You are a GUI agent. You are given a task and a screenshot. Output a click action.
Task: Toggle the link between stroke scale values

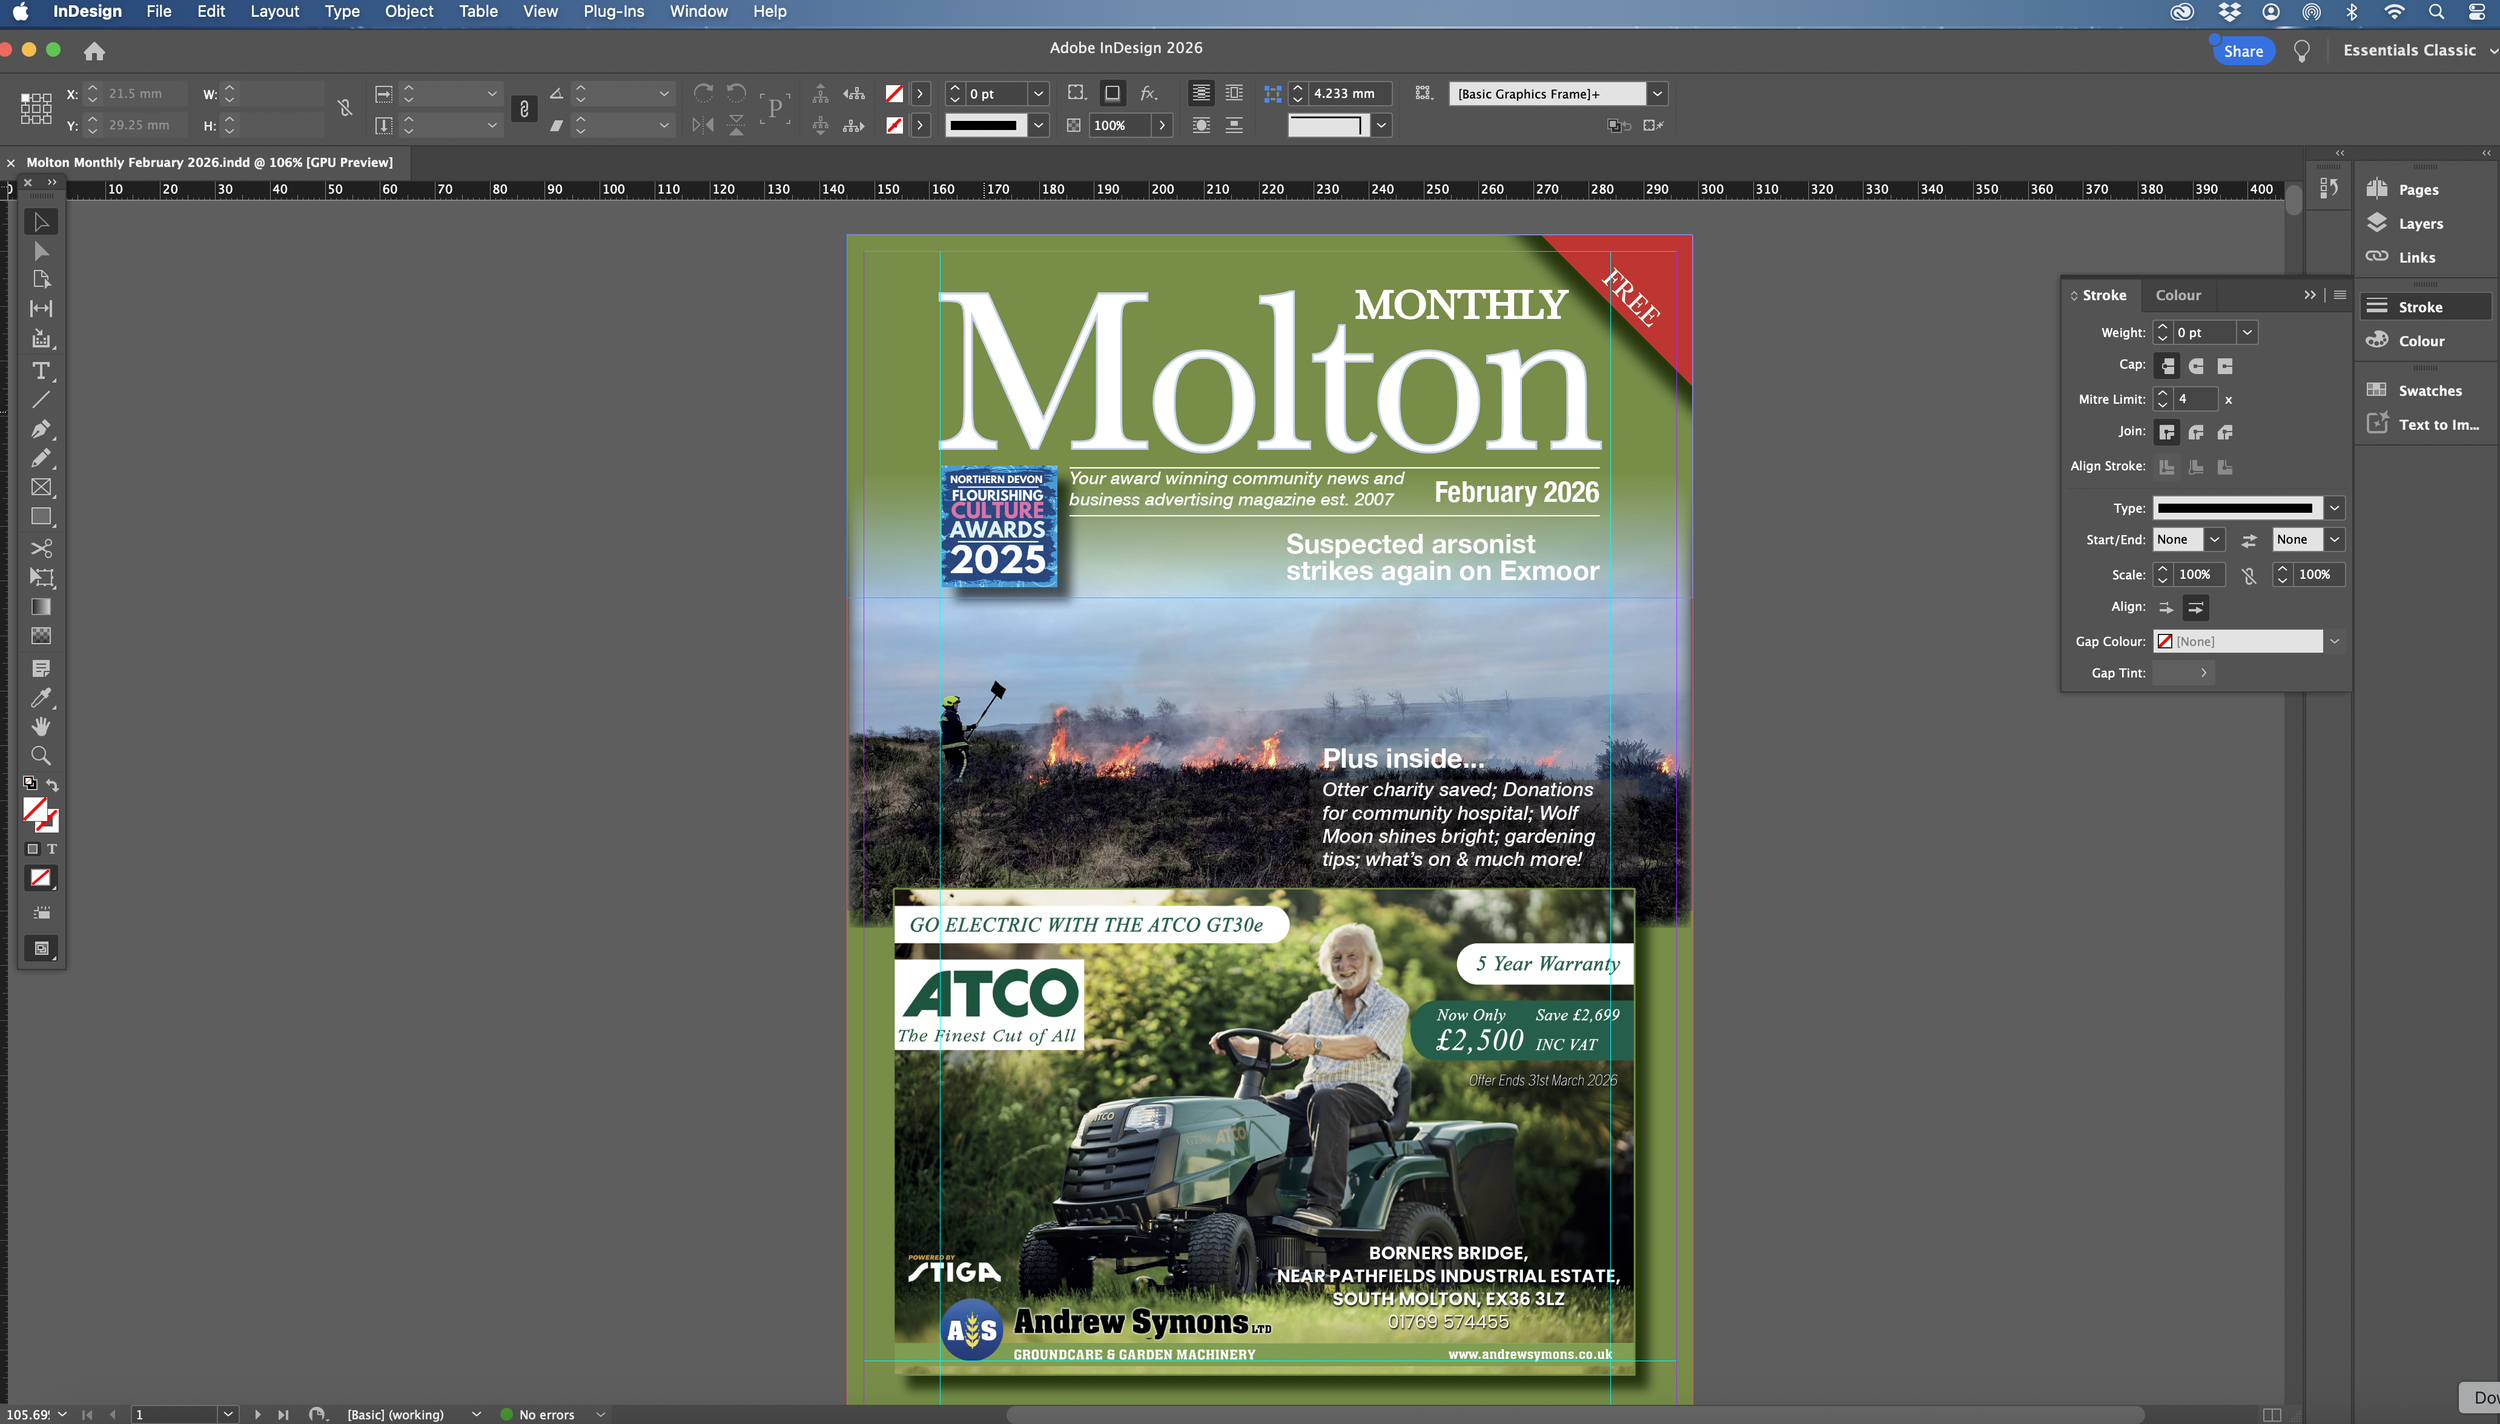(x=2249, y=574)
